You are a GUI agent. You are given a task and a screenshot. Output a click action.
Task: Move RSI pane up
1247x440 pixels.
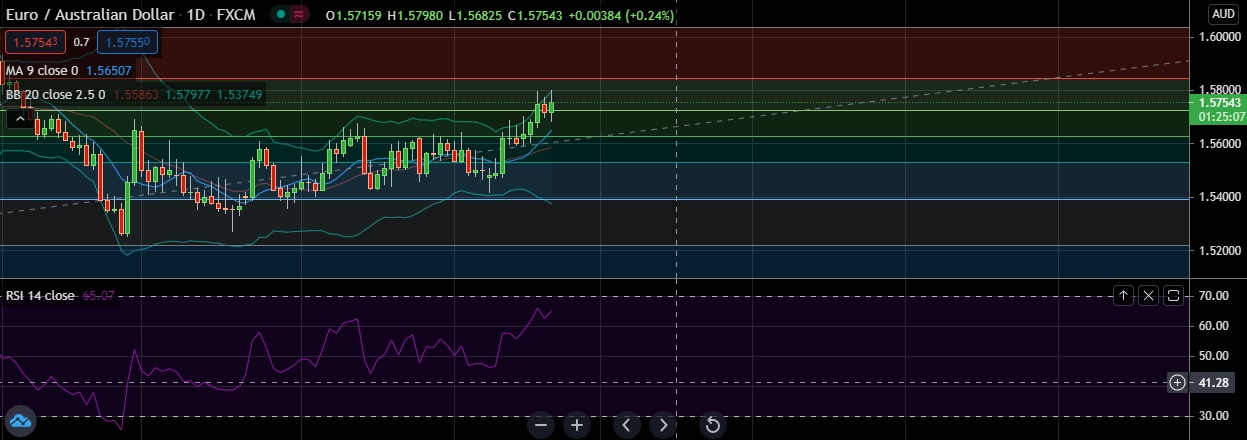(1123, 296)
